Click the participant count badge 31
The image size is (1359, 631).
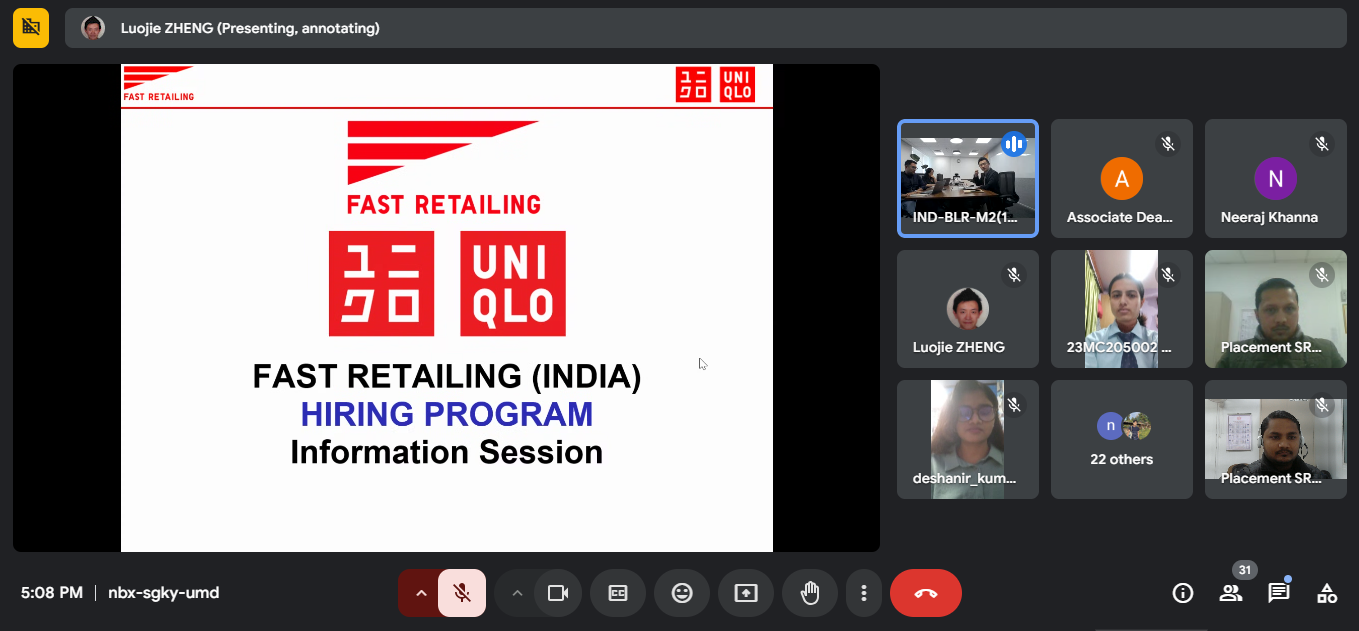1245,570
